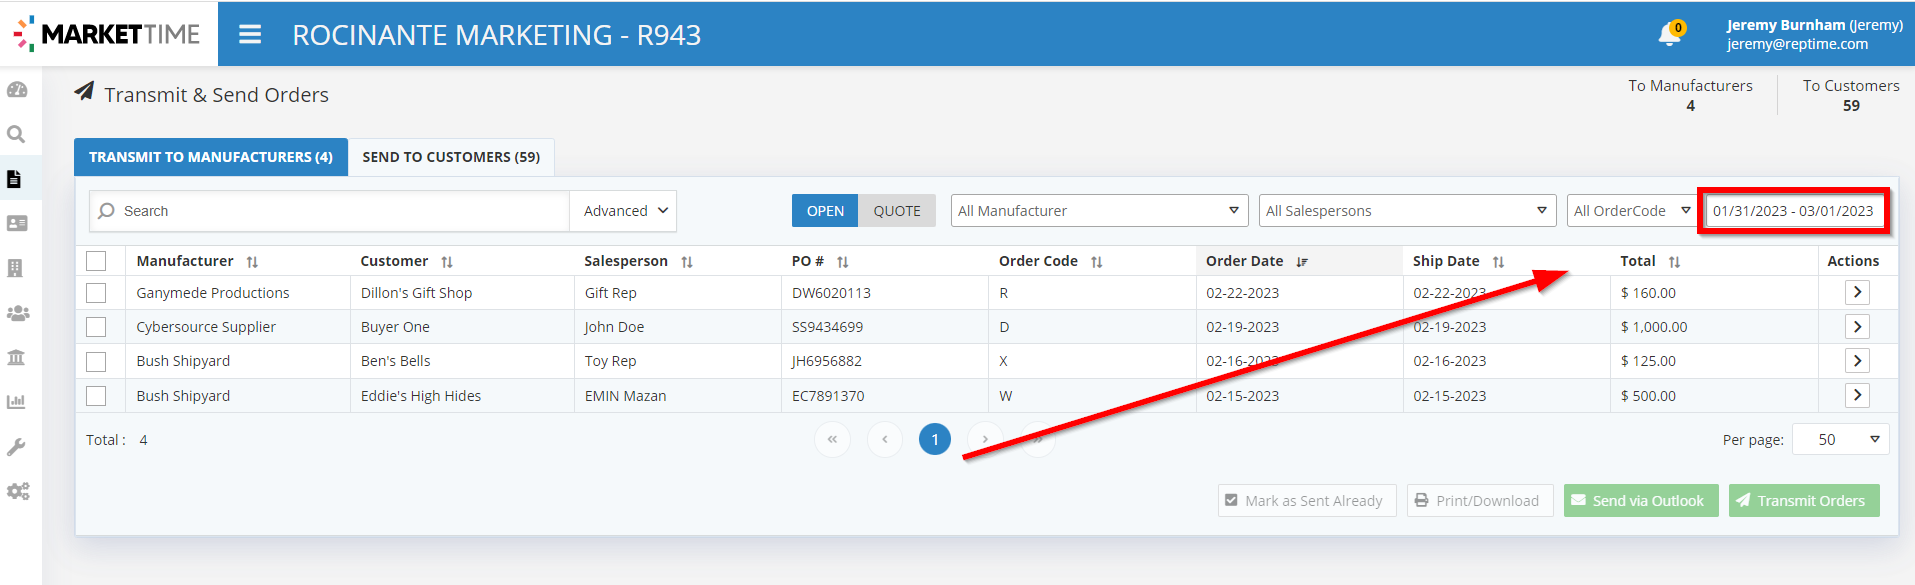Open the Advanced search dropdown
This screenshot has width=1915, height=585.
[624, 211]
